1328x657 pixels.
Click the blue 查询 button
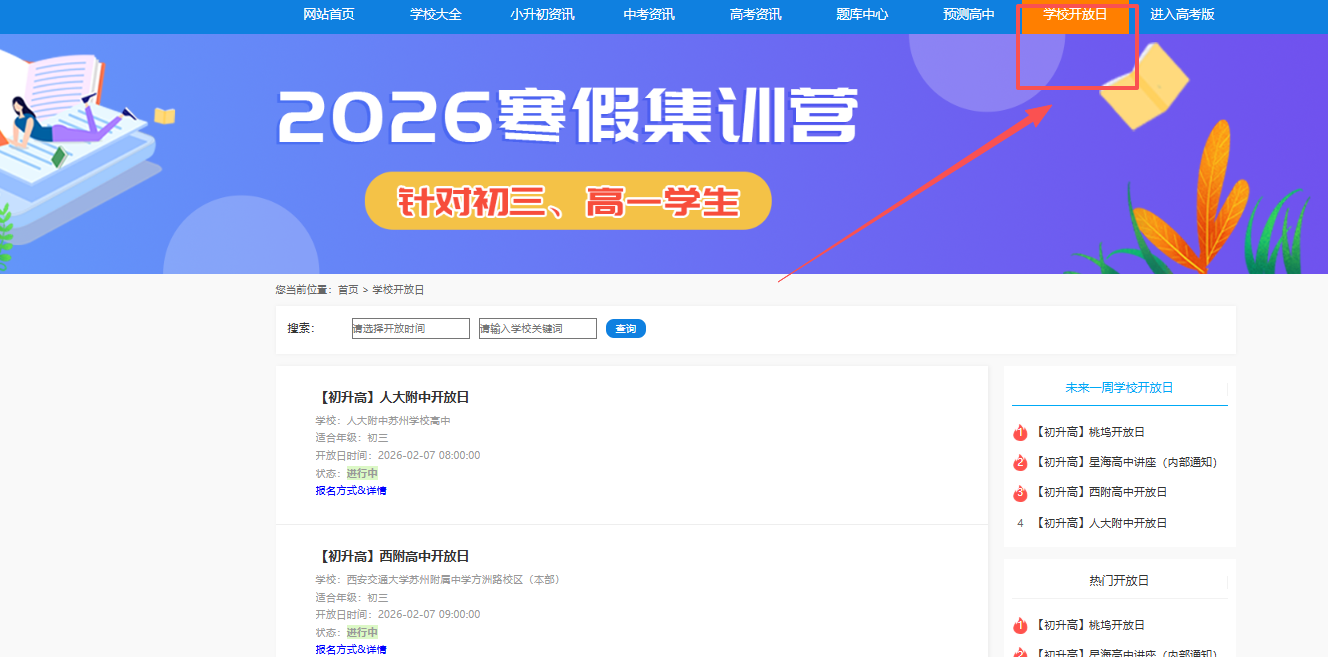click(x=626, y=328)
